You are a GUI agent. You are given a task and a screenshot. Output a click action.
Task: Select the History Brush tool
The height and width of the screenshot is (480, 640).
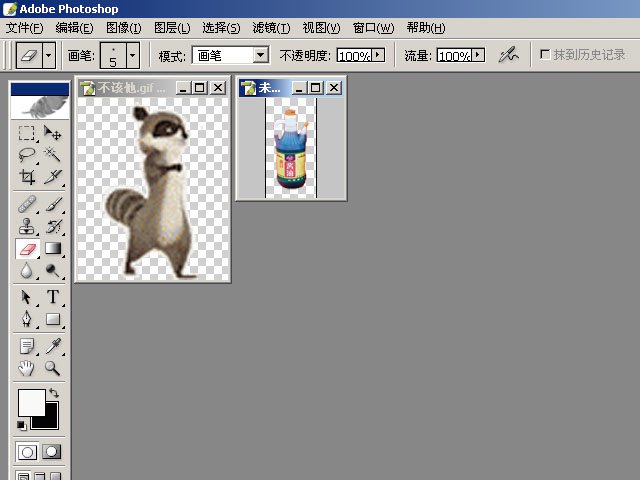52,226
